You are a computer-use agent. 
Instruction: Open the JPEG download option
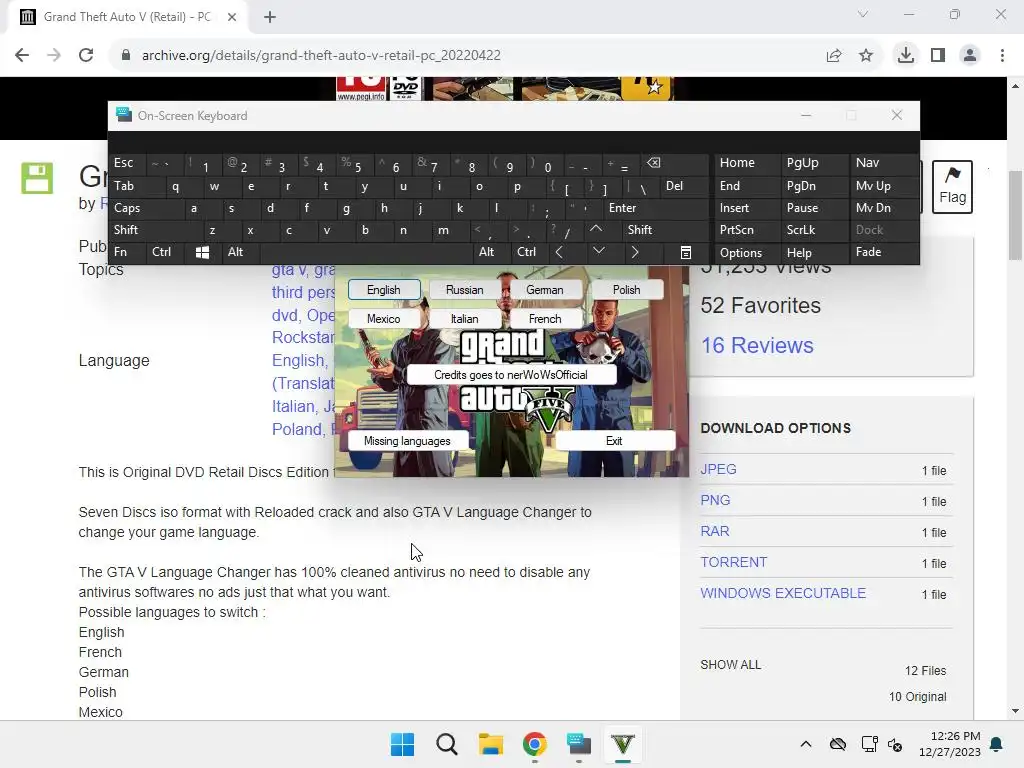718,470
